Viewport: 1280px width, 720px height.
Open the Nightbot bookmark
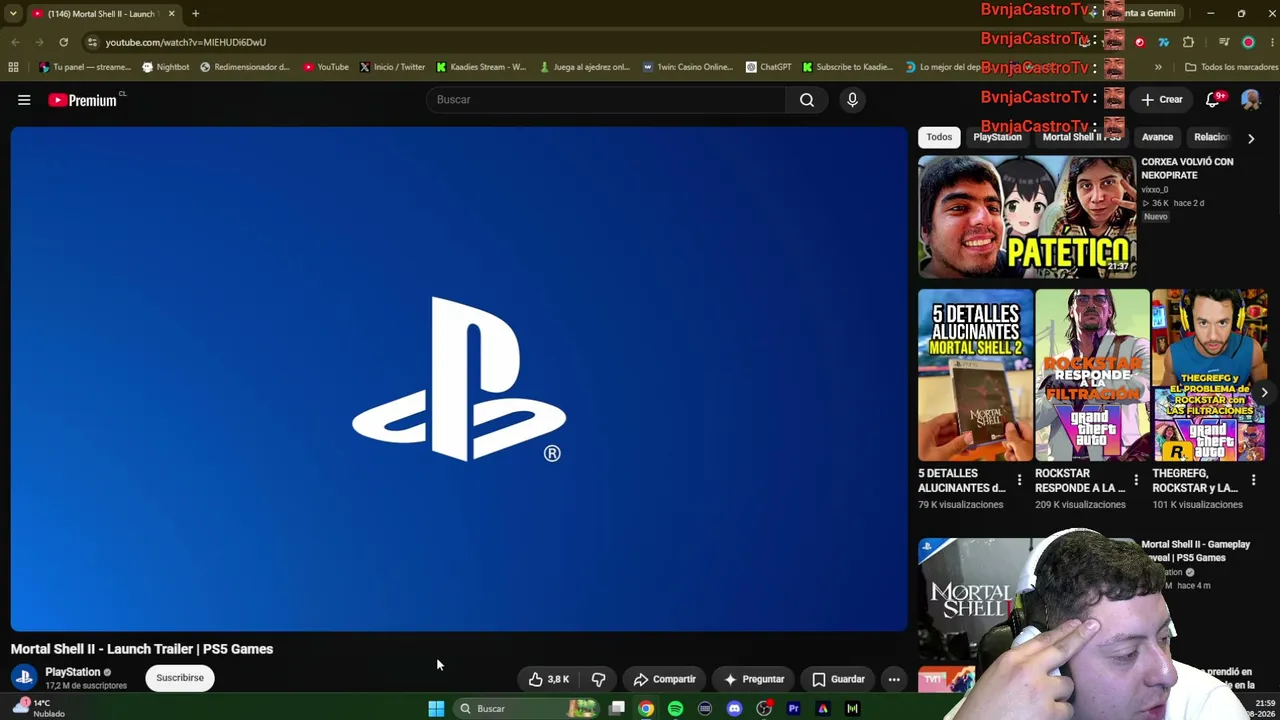pyautogui.click(x=166, y=67)
